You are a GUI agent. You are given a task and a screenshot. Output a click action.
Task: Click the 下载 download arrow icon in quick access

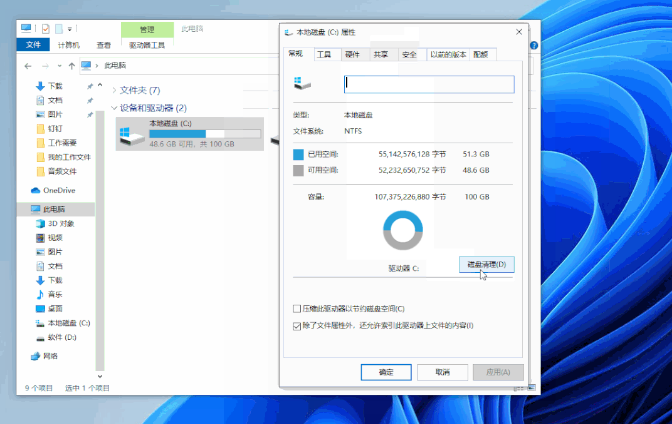pyautogui.click(x=40, y=86)
